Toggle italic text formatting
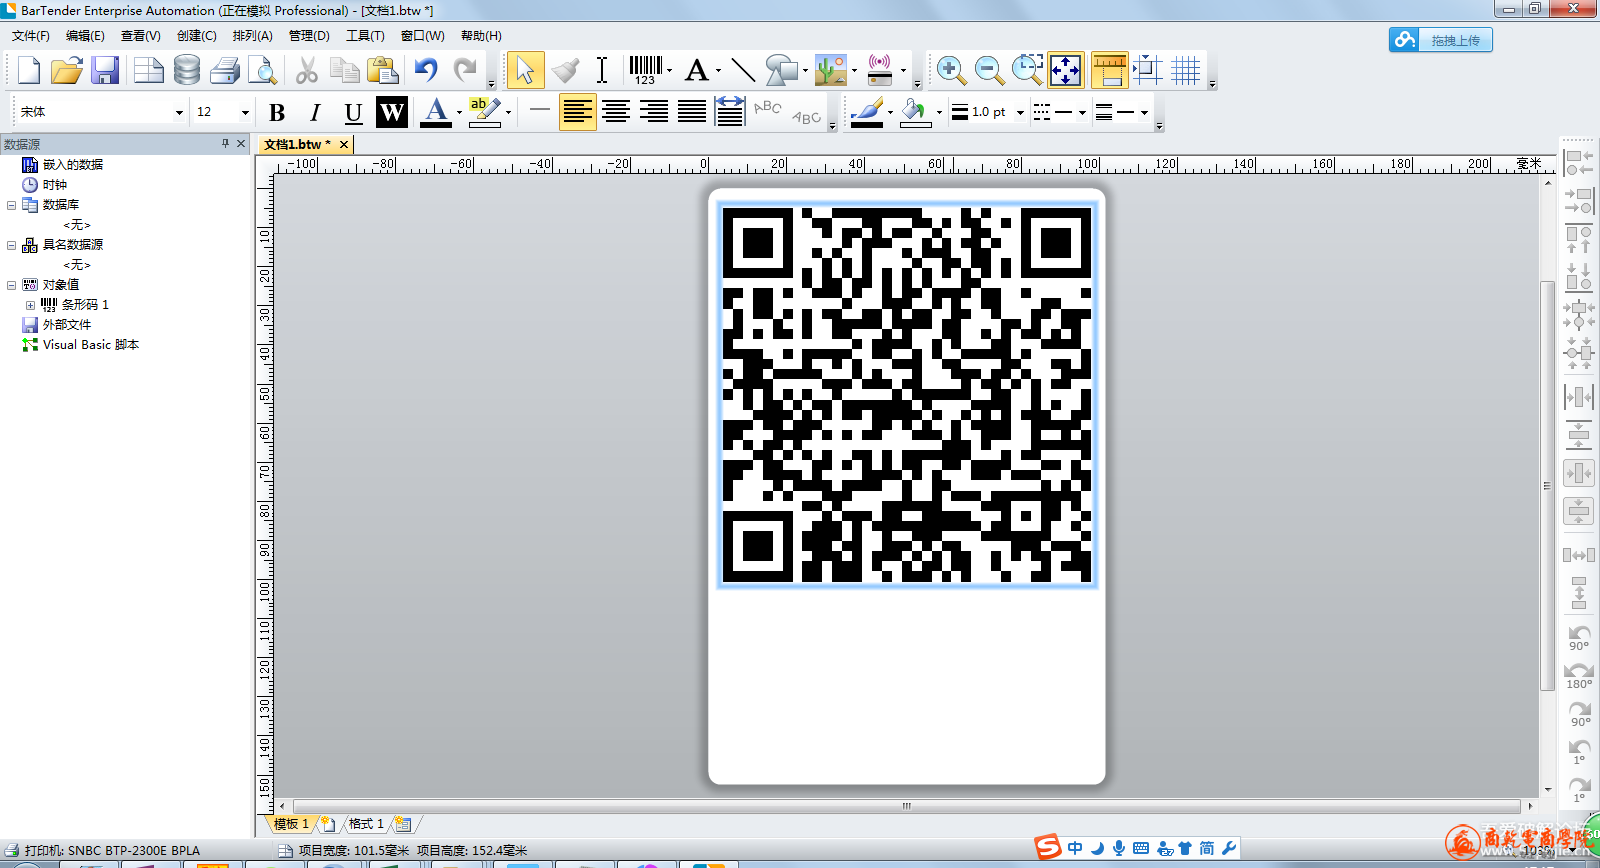The height and width of the screenshot is (868, 1600). pyautogui.click(x=315, y=112)
